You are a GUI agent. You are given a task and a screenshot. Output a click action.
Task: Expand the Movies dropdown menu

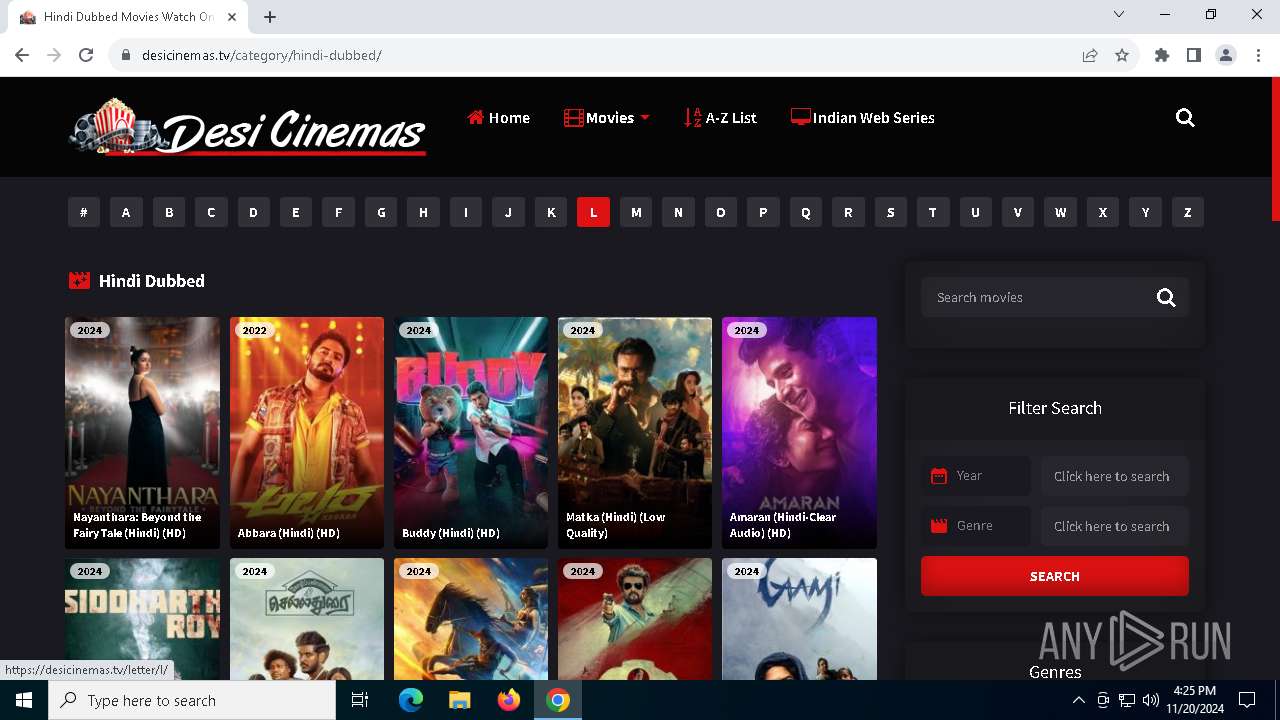tap(607, 118)
